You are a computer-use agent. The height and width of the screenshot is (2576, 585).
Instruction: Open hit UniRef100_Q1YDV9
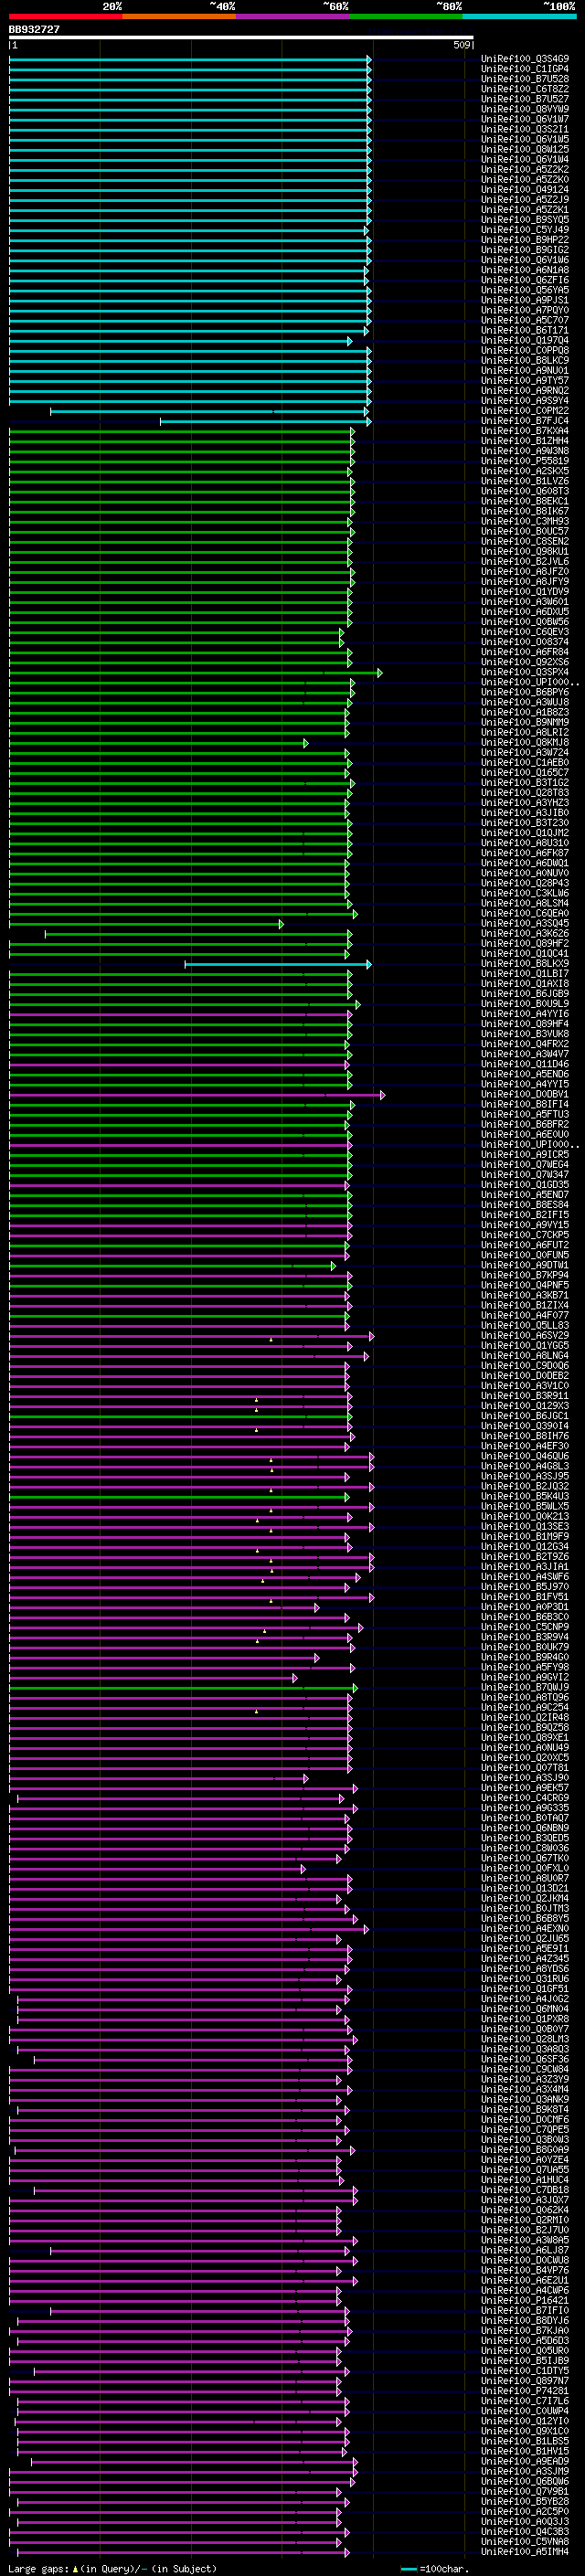point(525,592)
